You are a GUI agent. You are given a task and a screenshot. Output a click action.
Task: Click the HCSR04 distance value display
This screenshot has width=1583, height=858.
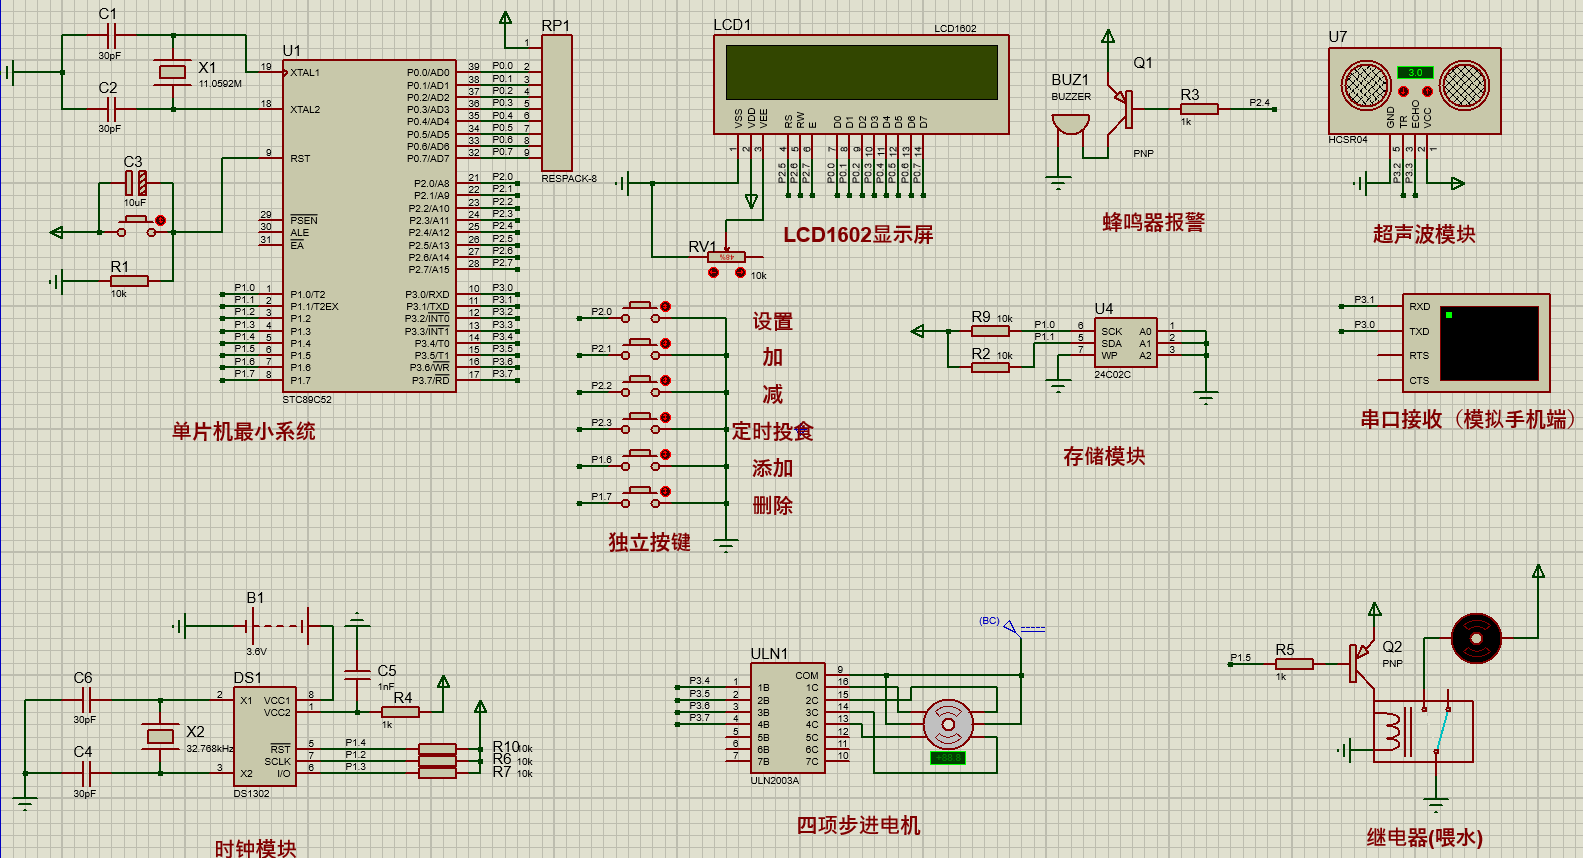tap(1415, 72)
